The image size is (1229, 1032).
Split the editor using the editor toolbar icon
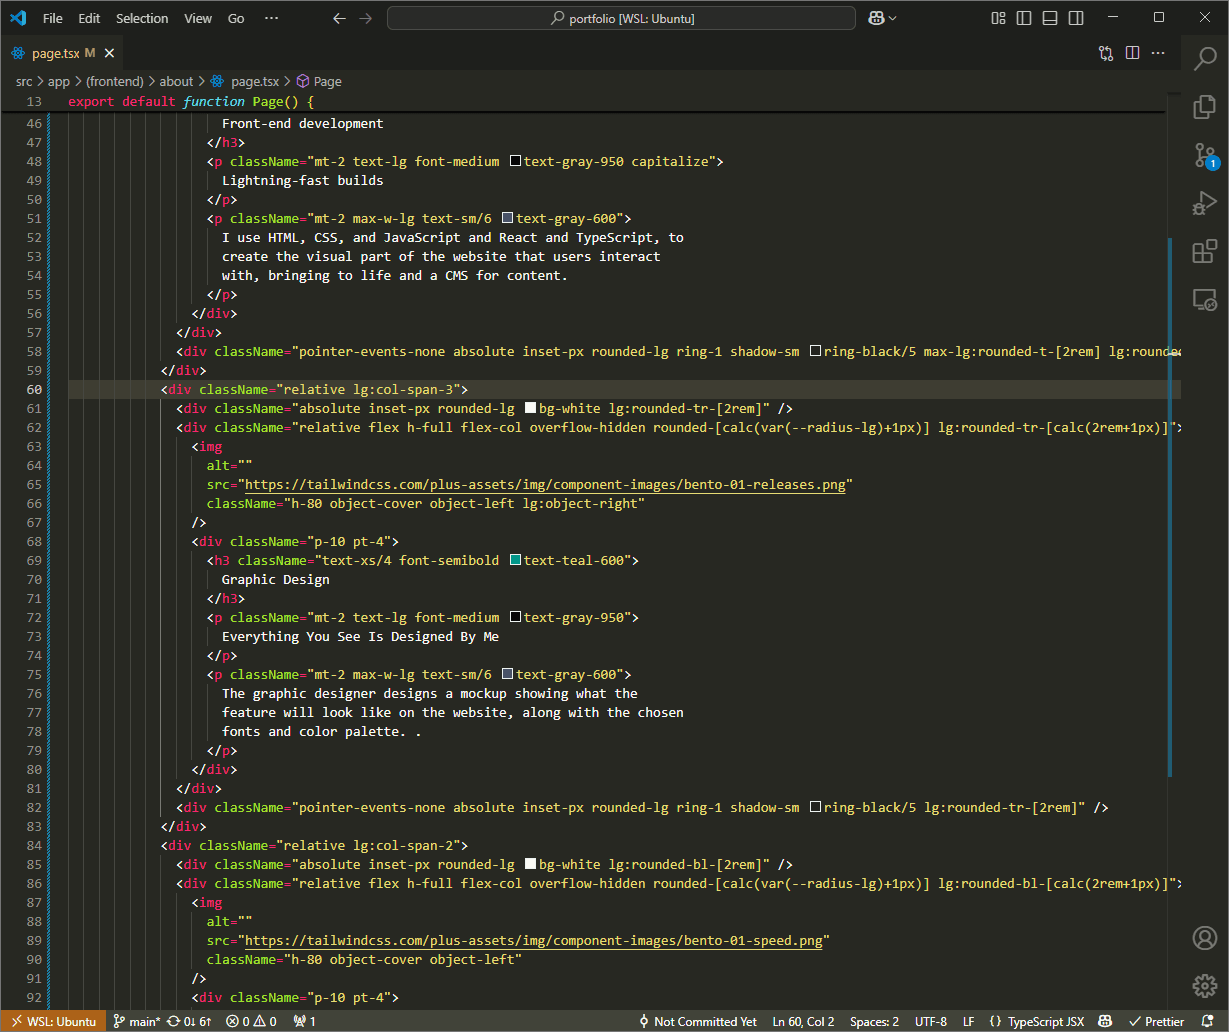[1131, 52]
